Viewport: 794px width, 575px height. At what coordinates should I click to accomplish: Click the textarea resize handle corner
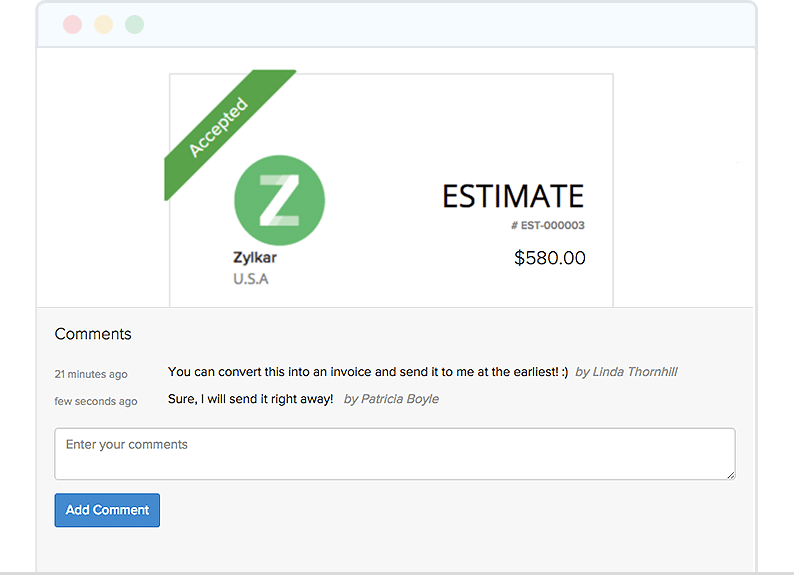point(730,474)
